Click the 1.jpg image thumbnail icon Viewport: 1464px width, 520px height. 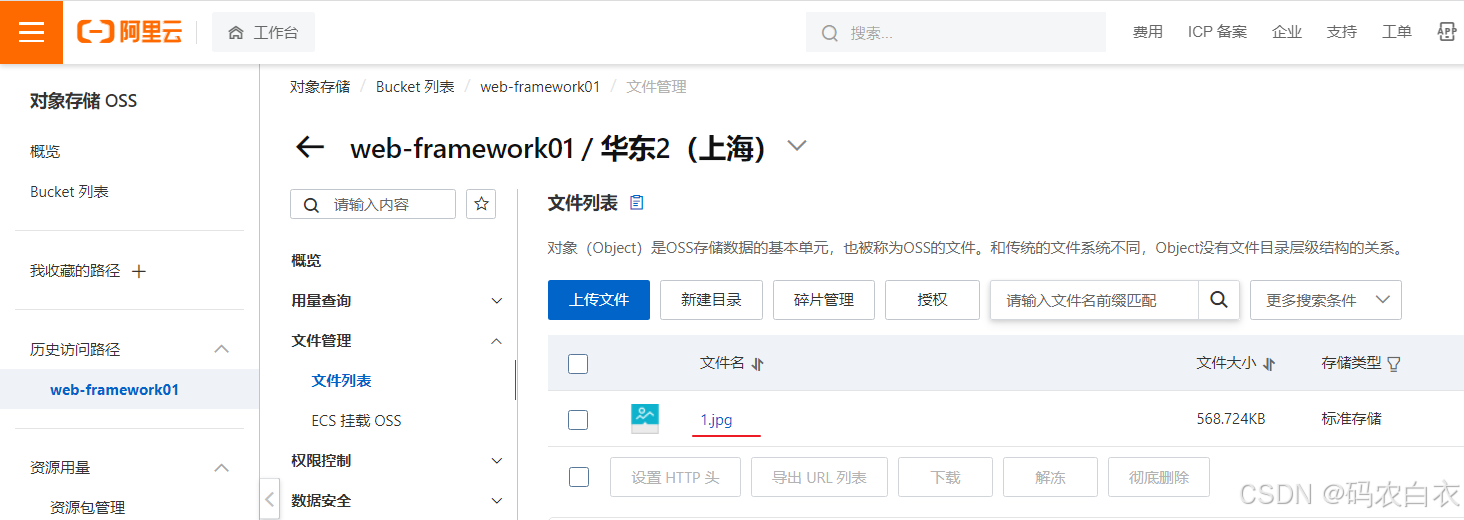[645, 418]
